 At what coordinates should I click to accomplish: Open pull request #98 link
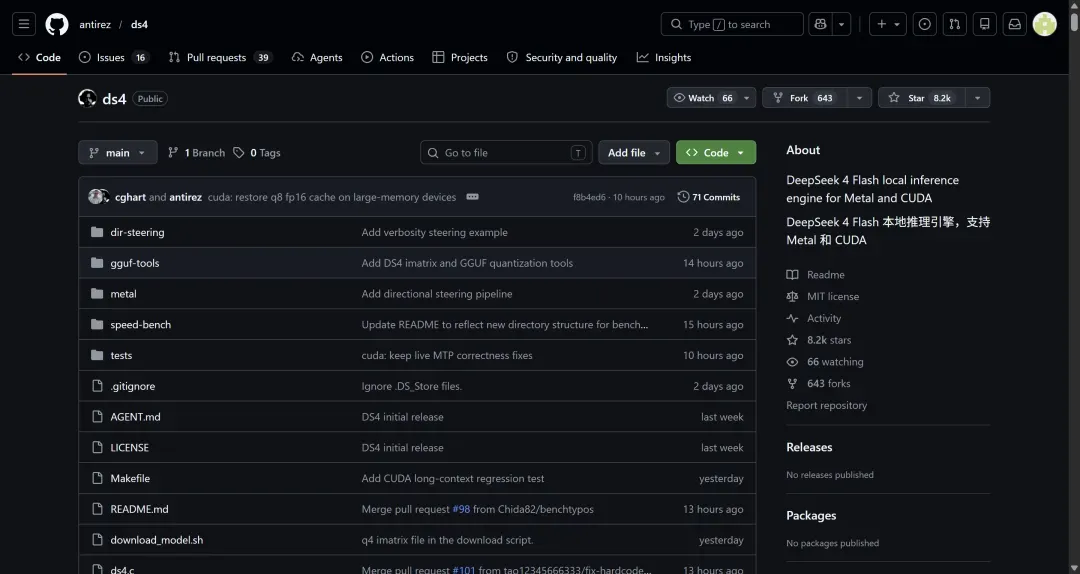click(x=461, y=509)
